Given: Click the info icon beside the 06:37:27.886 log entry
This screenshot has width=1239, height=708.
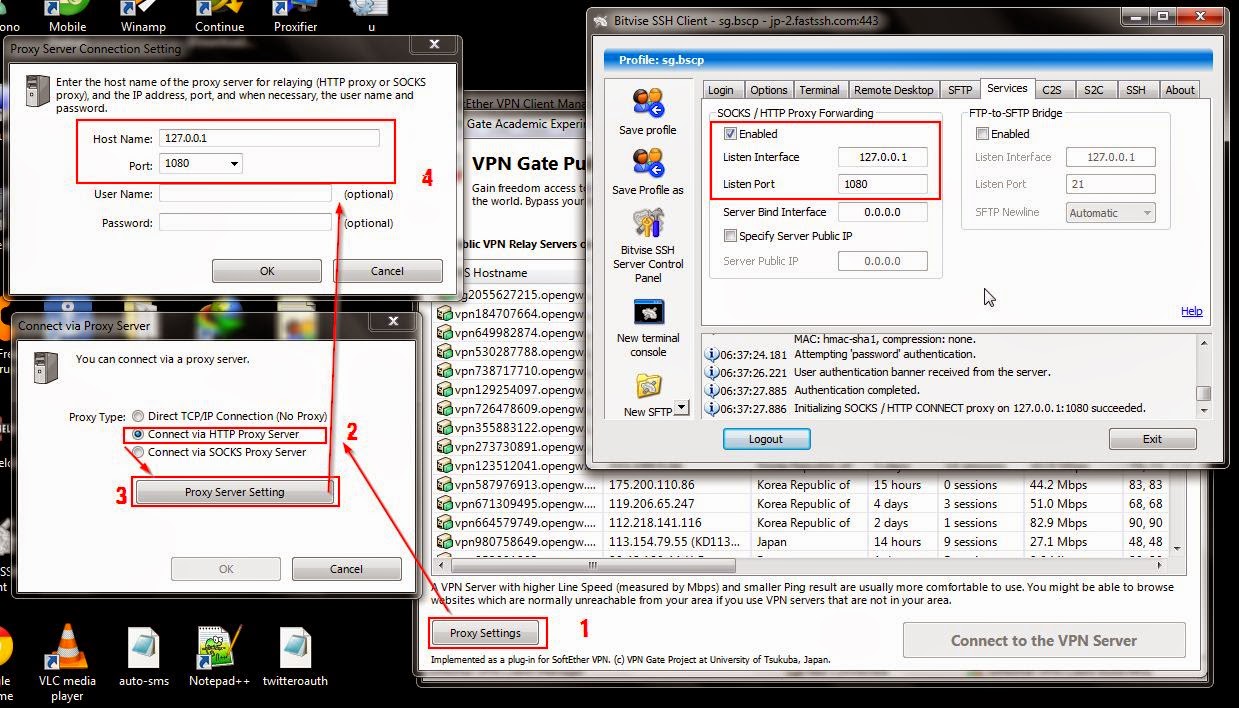Looking at the screenshot, I should click(x=712, y=408).
